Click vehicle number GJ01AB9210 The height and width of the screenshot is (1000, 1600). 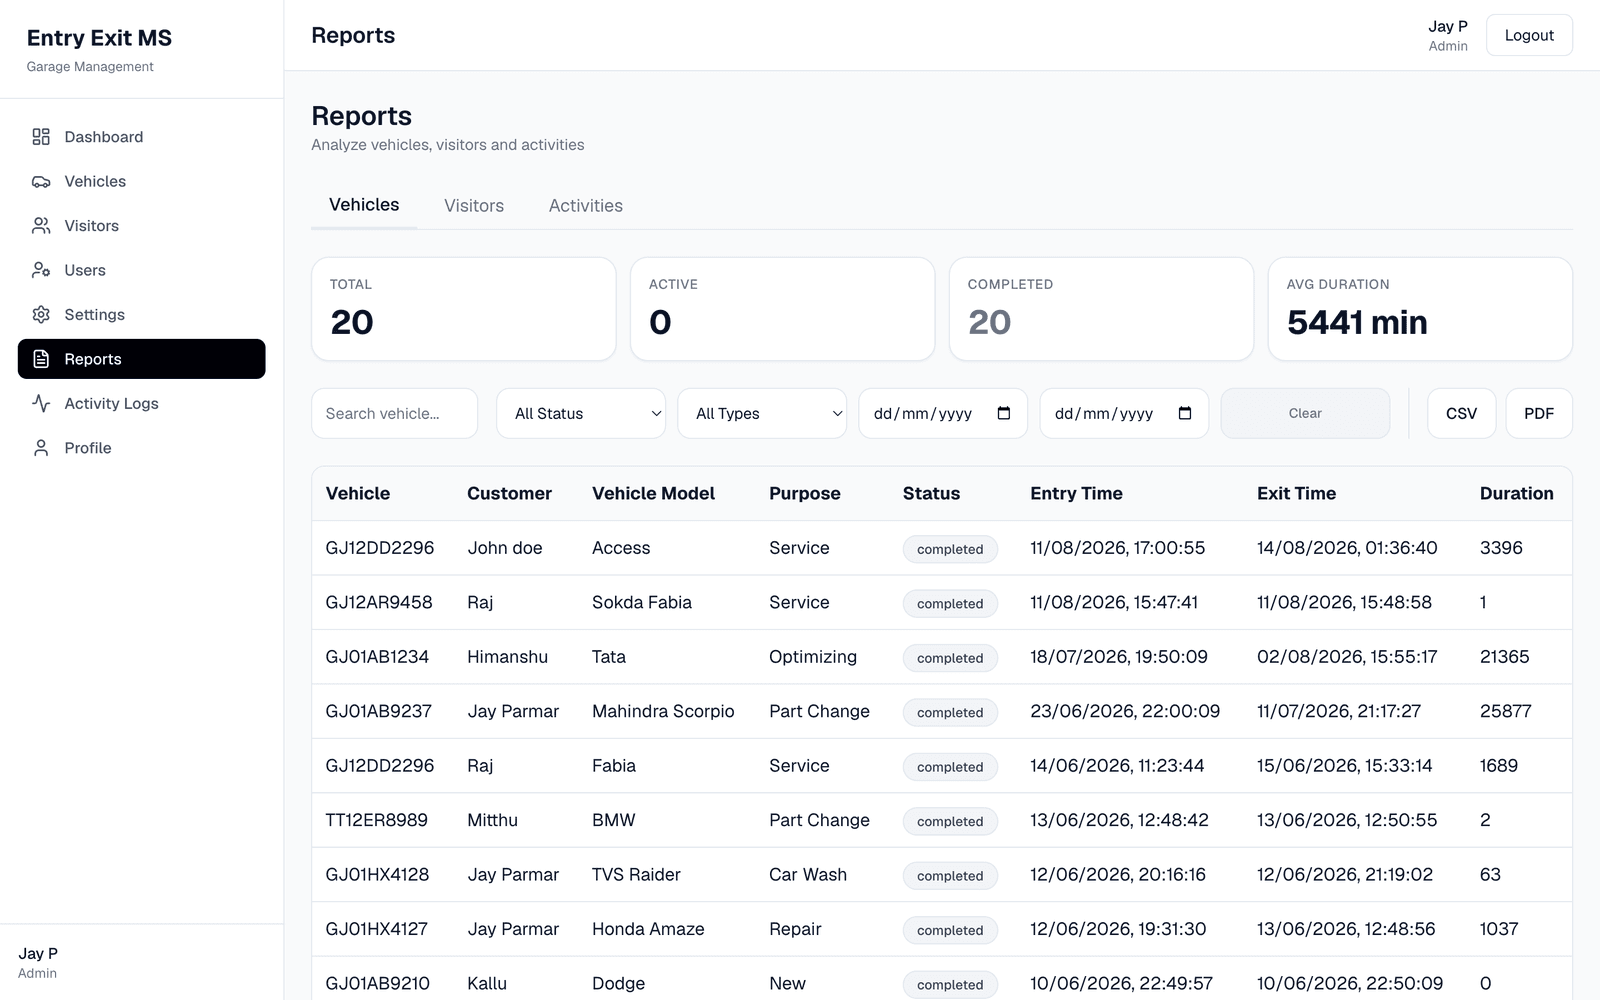click(377, 983)
